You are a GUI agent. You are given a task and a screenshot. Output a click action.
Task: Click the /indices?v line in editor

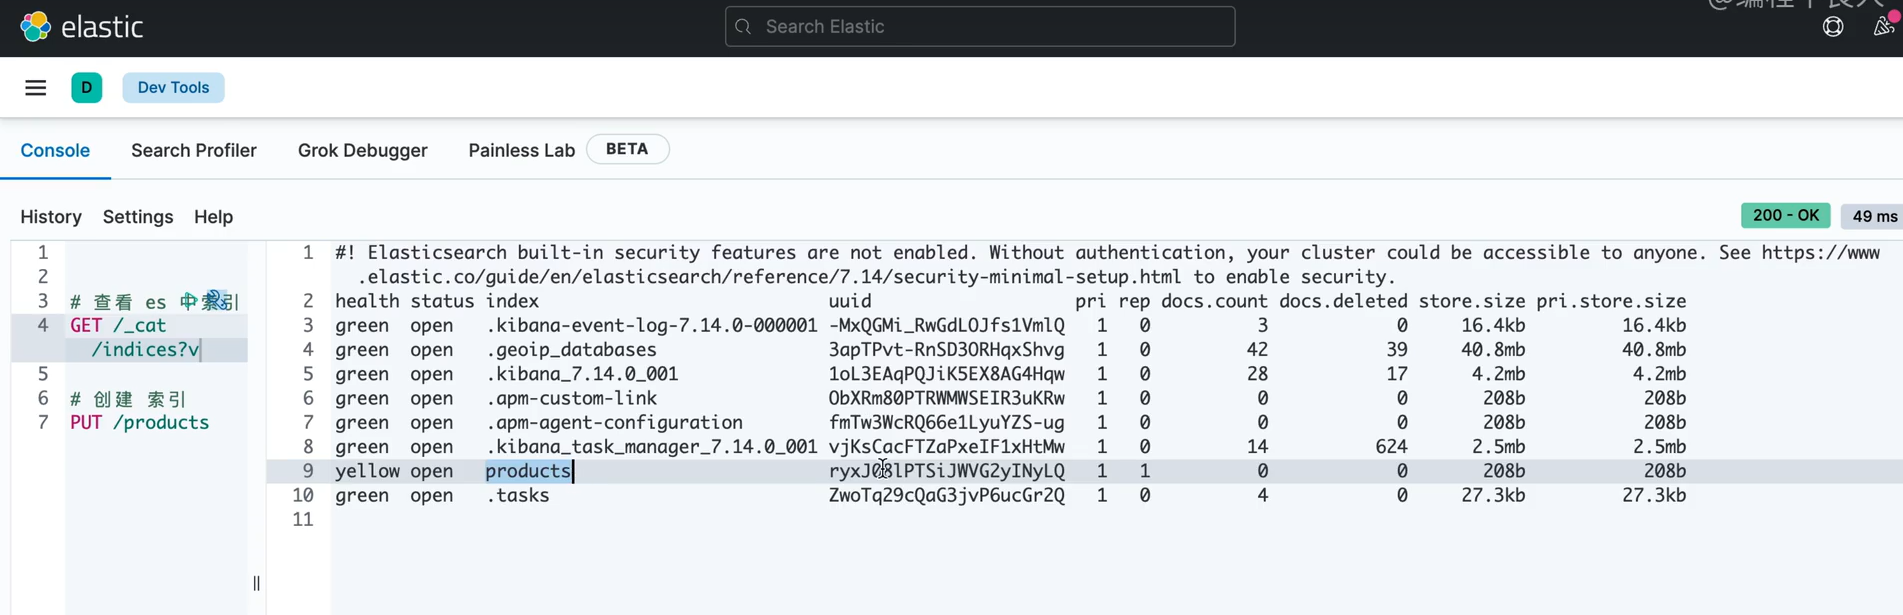click(x=145, y=350)
